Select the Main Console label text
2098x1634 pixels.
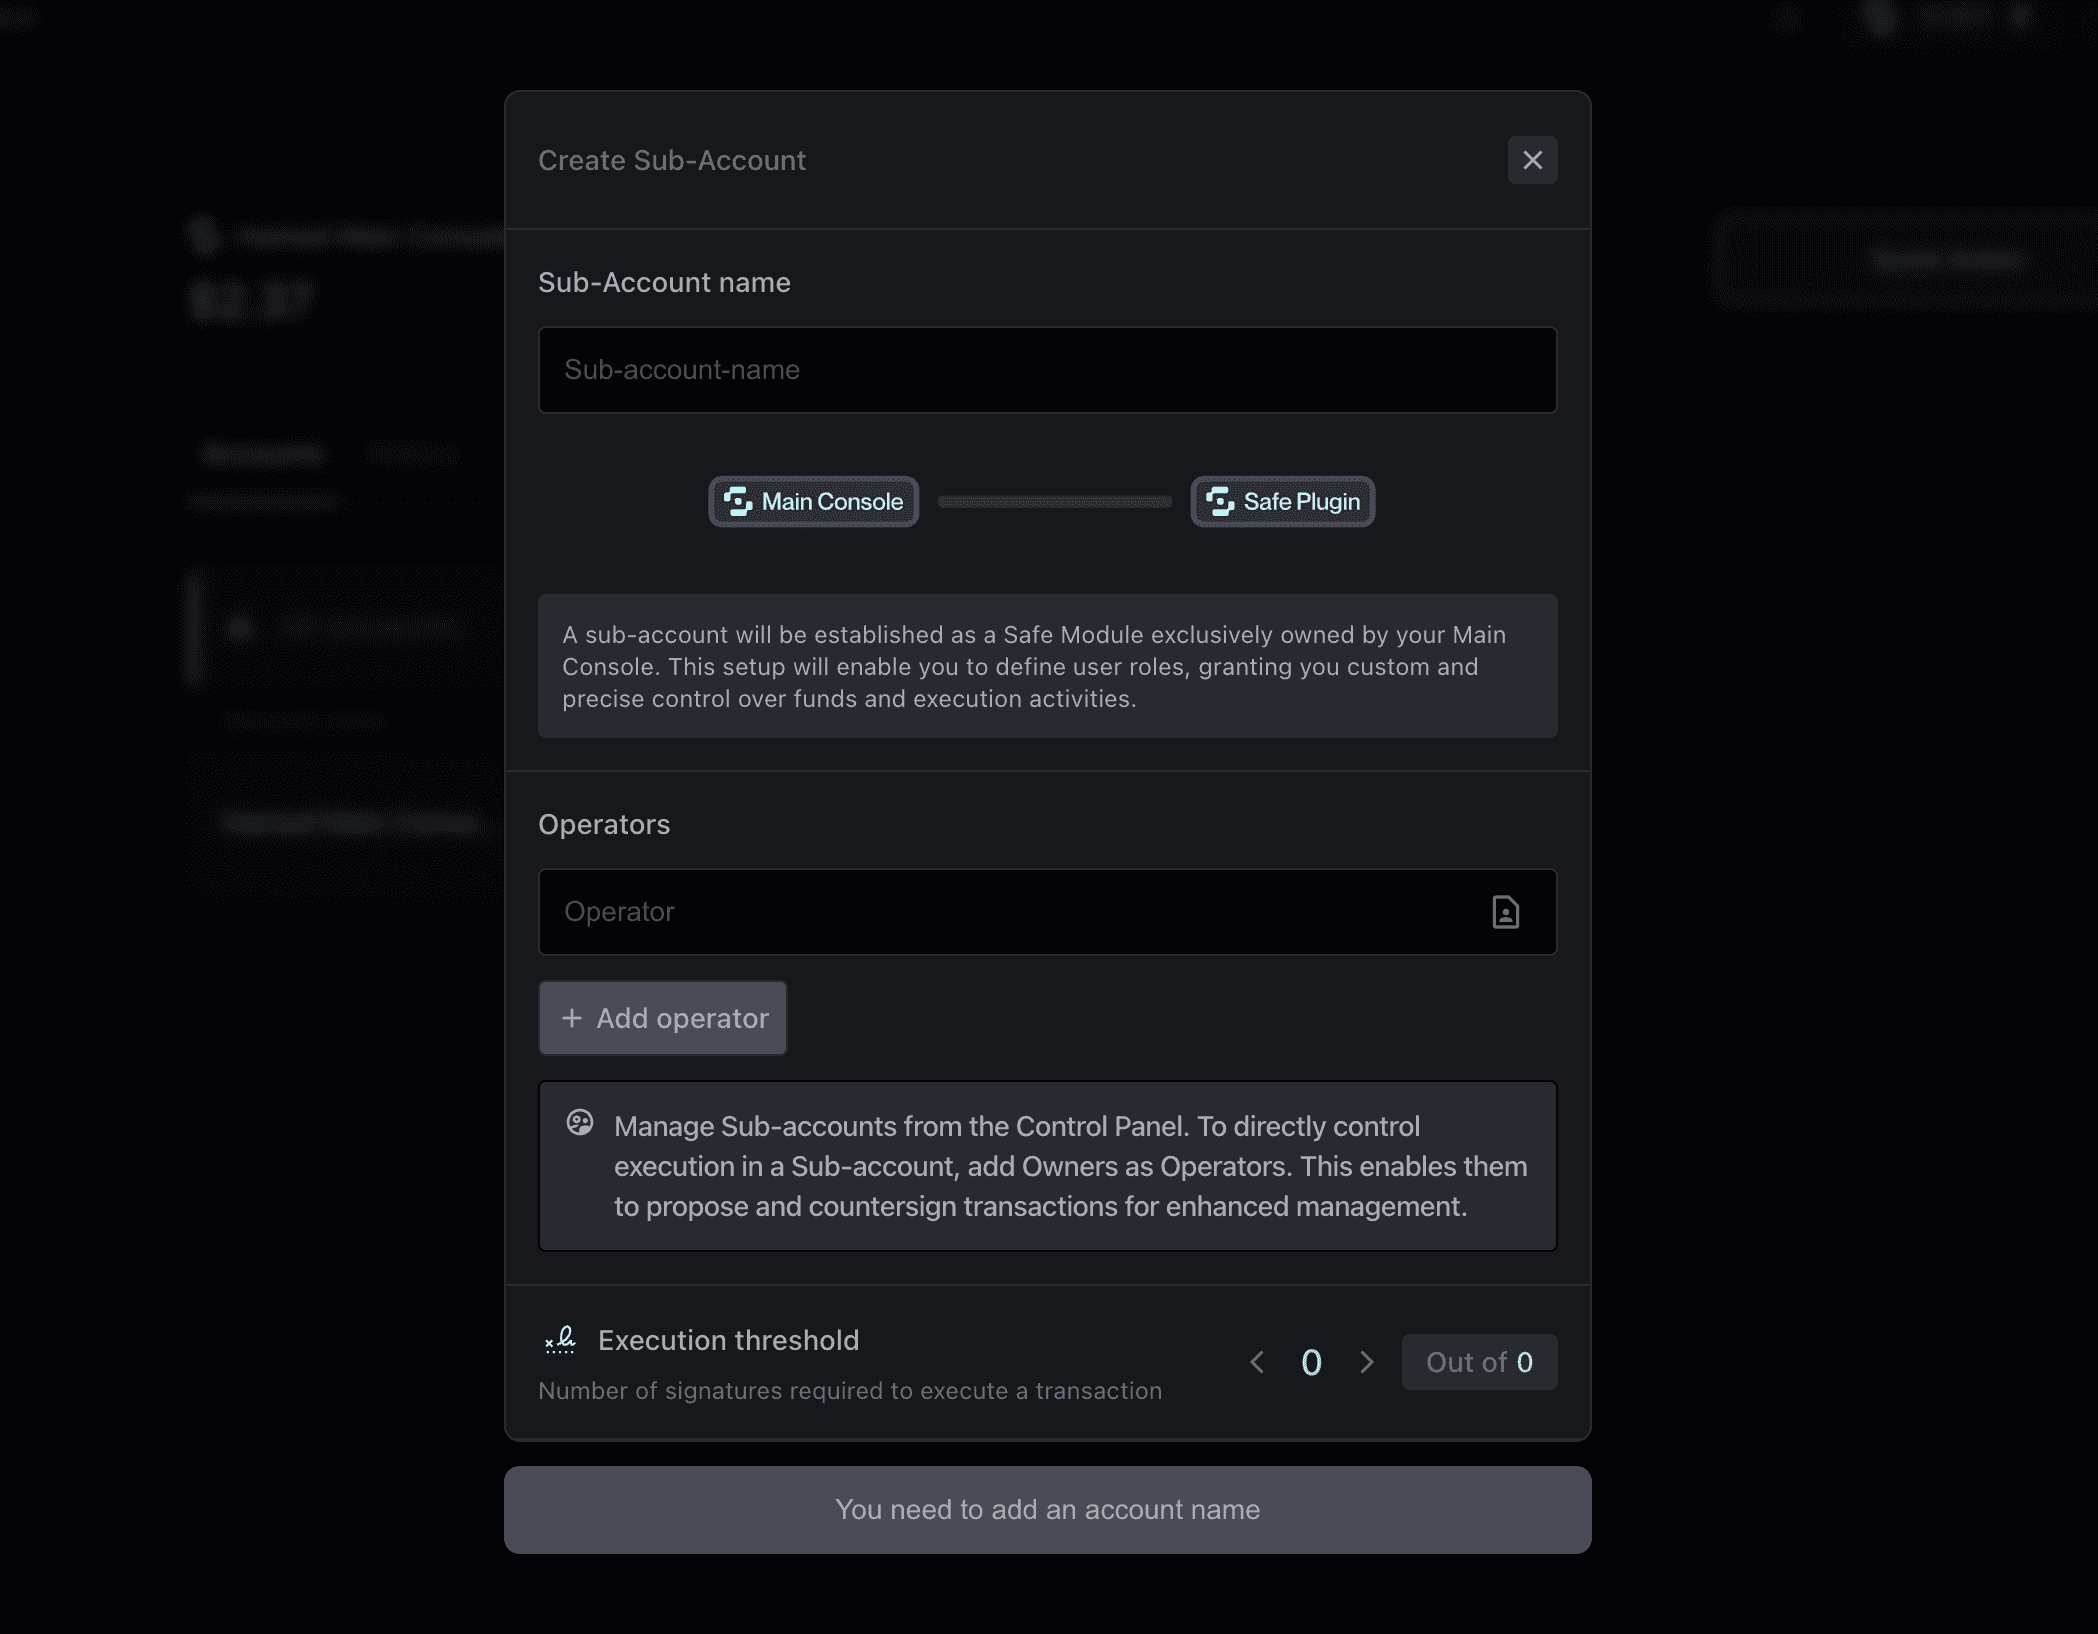832,502
